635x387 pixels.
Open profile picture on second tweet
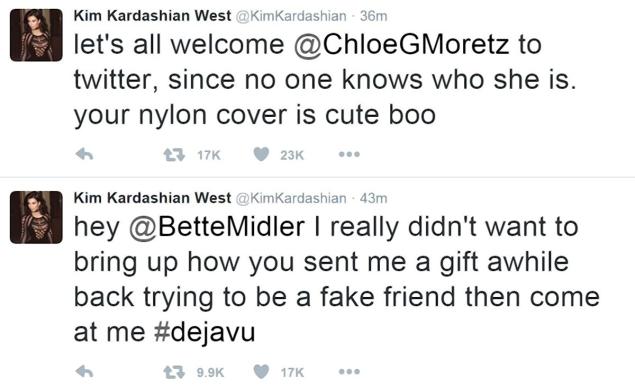(36, 217)
